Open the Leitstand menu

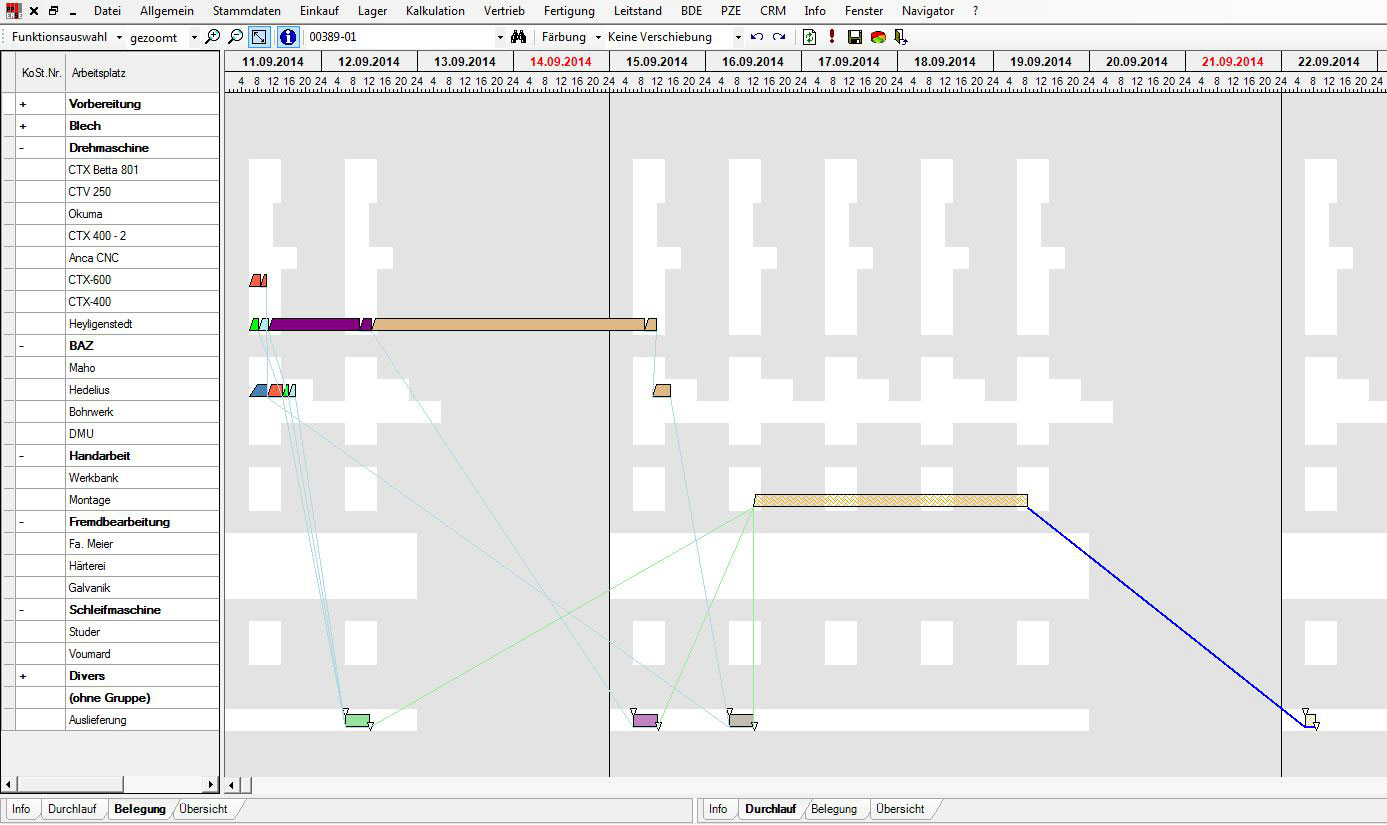(637, 11)
